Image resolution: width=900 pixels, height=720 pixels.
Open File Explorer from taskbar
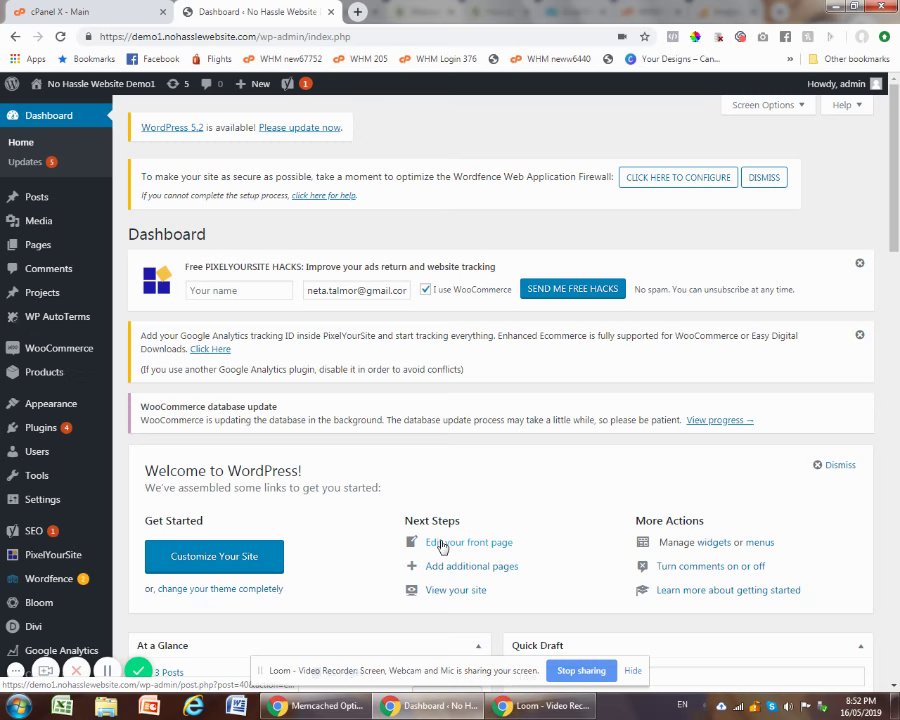pyautogui.click(x=106, y=706)
